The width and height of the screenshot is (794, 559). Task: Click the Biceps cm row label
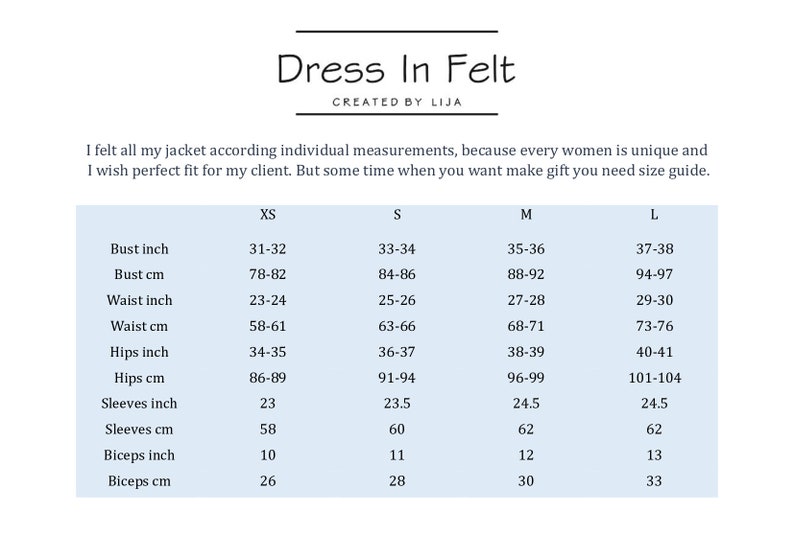(139, 481)
